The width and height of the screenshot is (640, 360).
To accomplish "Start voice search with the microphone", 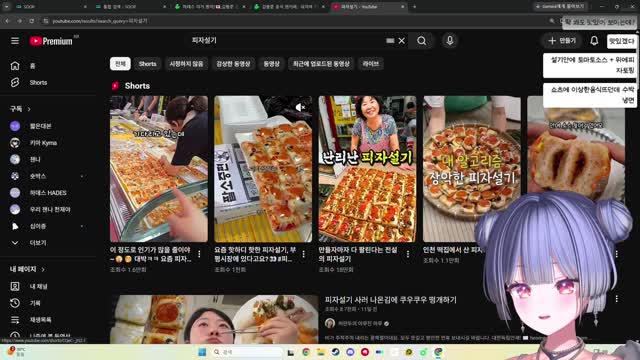I will (x=450, y=41).
